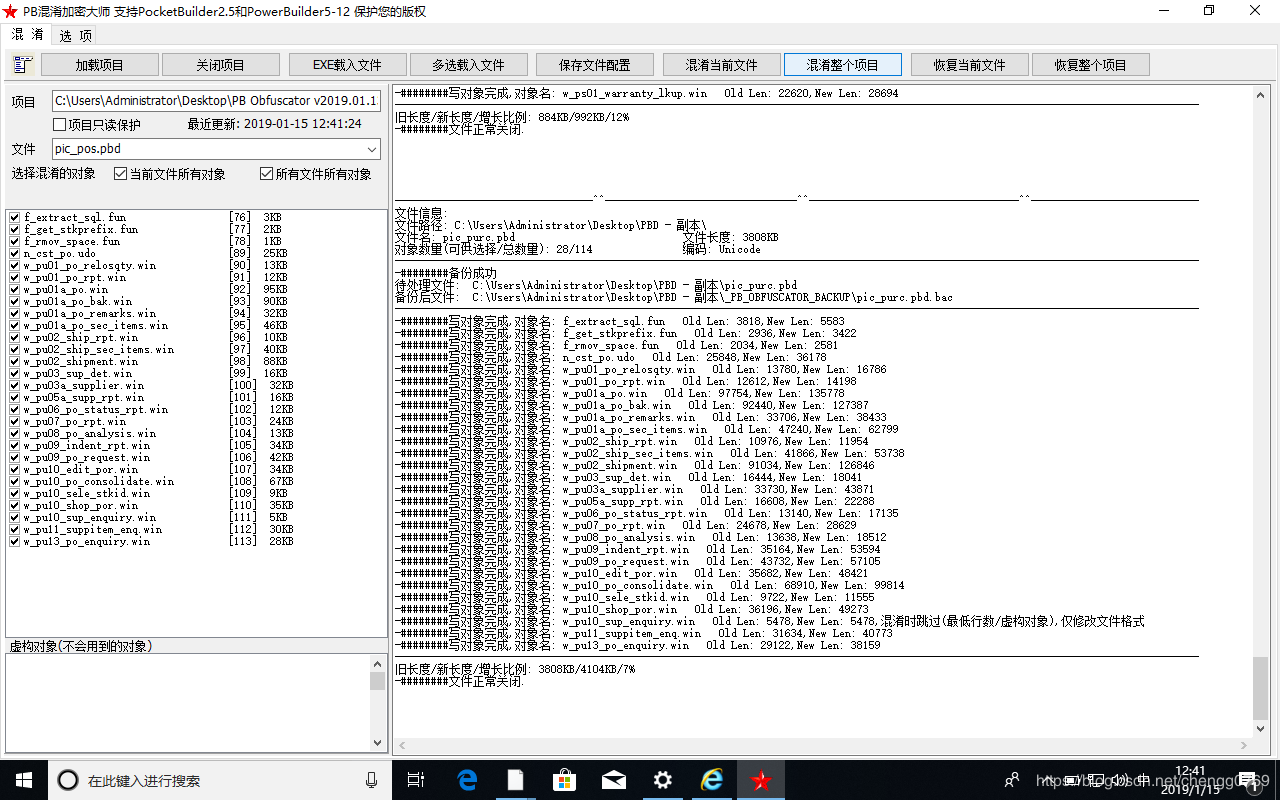Click the 虚构对象 text area
This screenshot has height=800, width=1280.
188,702
